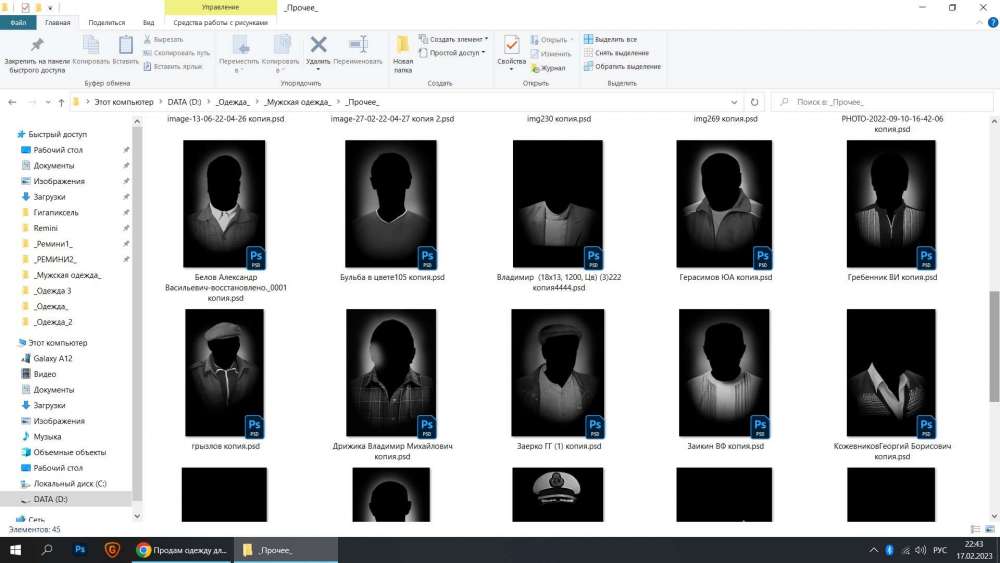The image size is (1000, 563).
Task: Click the volume speaker tray icon
Action: point(920,550)
